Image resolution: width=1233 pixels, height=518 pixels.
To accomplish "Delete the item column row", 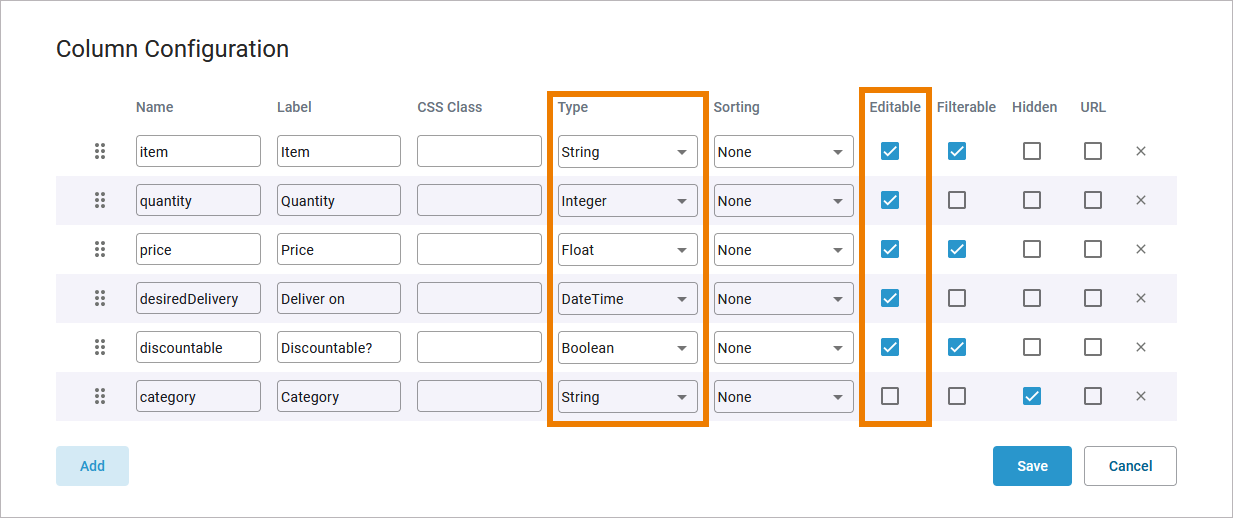I will pyautogui.click(x=1140, y=151).
